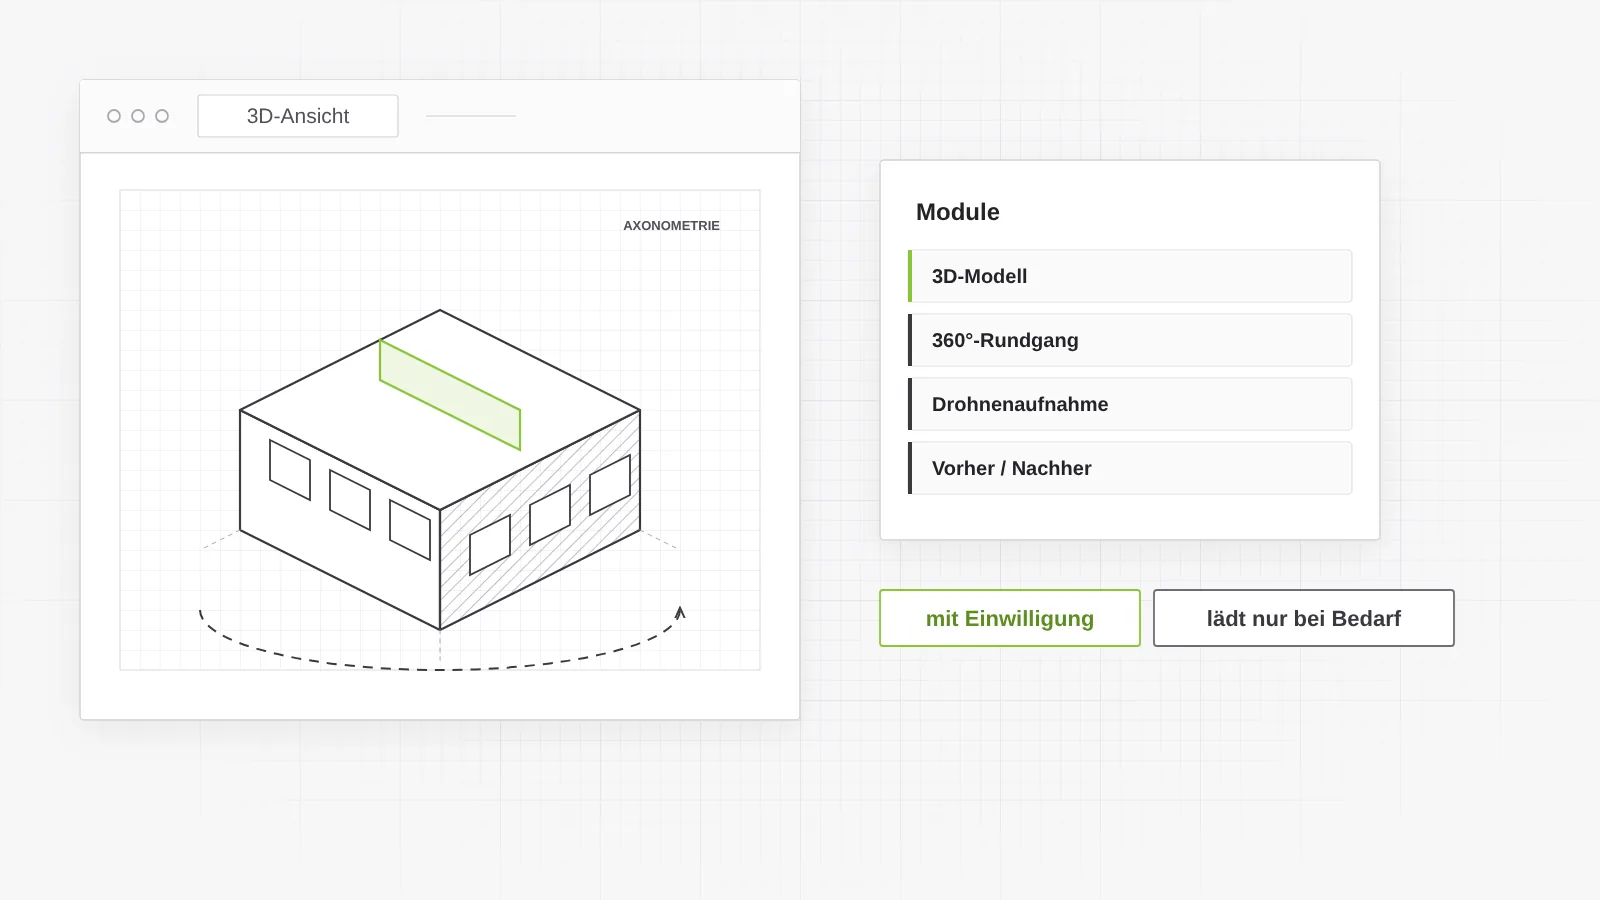Viewport: 1600px width, 900px height.
Task: Click the rotation arrowhead under the building
Action: (680, 612)
